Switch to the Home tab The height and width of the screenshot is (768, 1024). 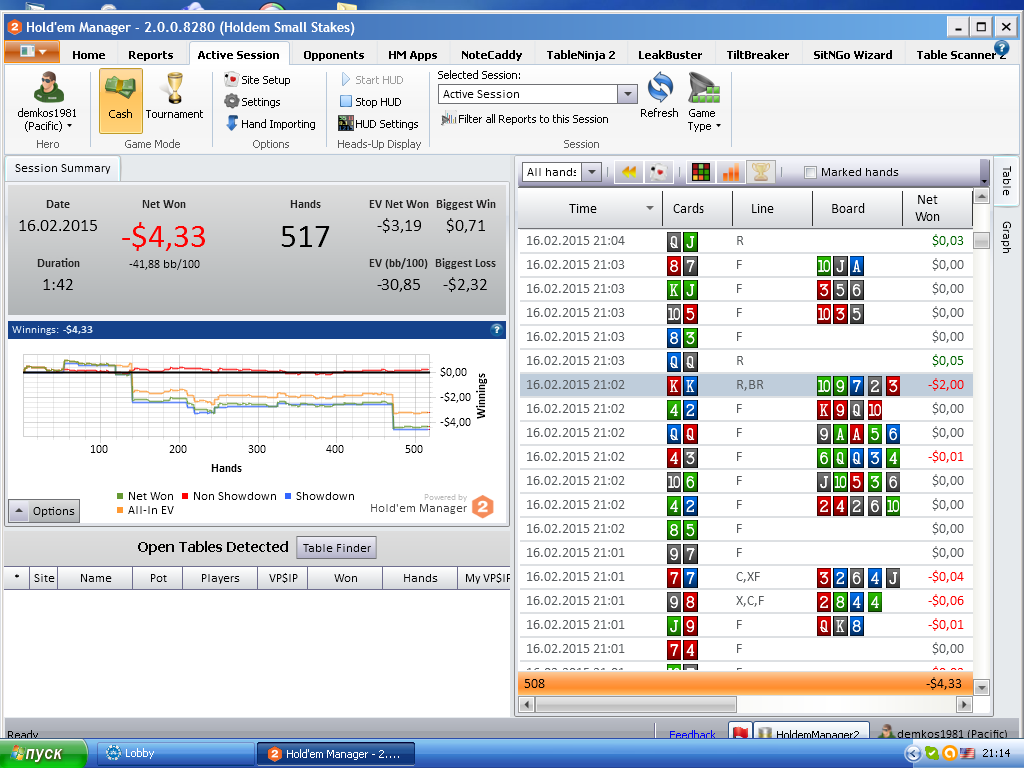pyautogui.click(x=89, y=55)
